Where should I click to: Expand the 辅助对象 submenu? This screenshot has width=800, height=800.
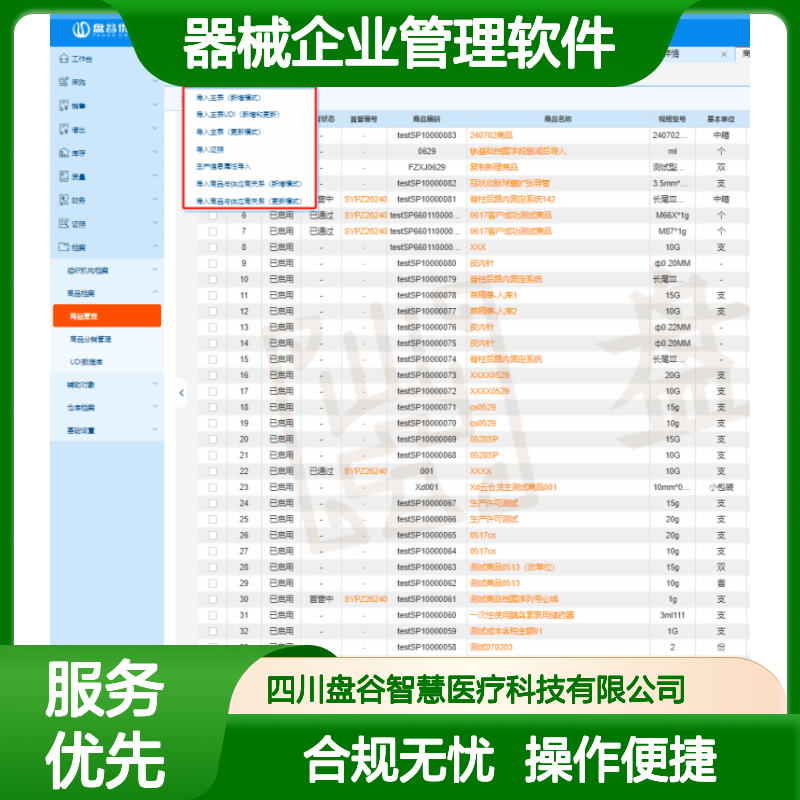pyautogui.click(x=155, y=384)
